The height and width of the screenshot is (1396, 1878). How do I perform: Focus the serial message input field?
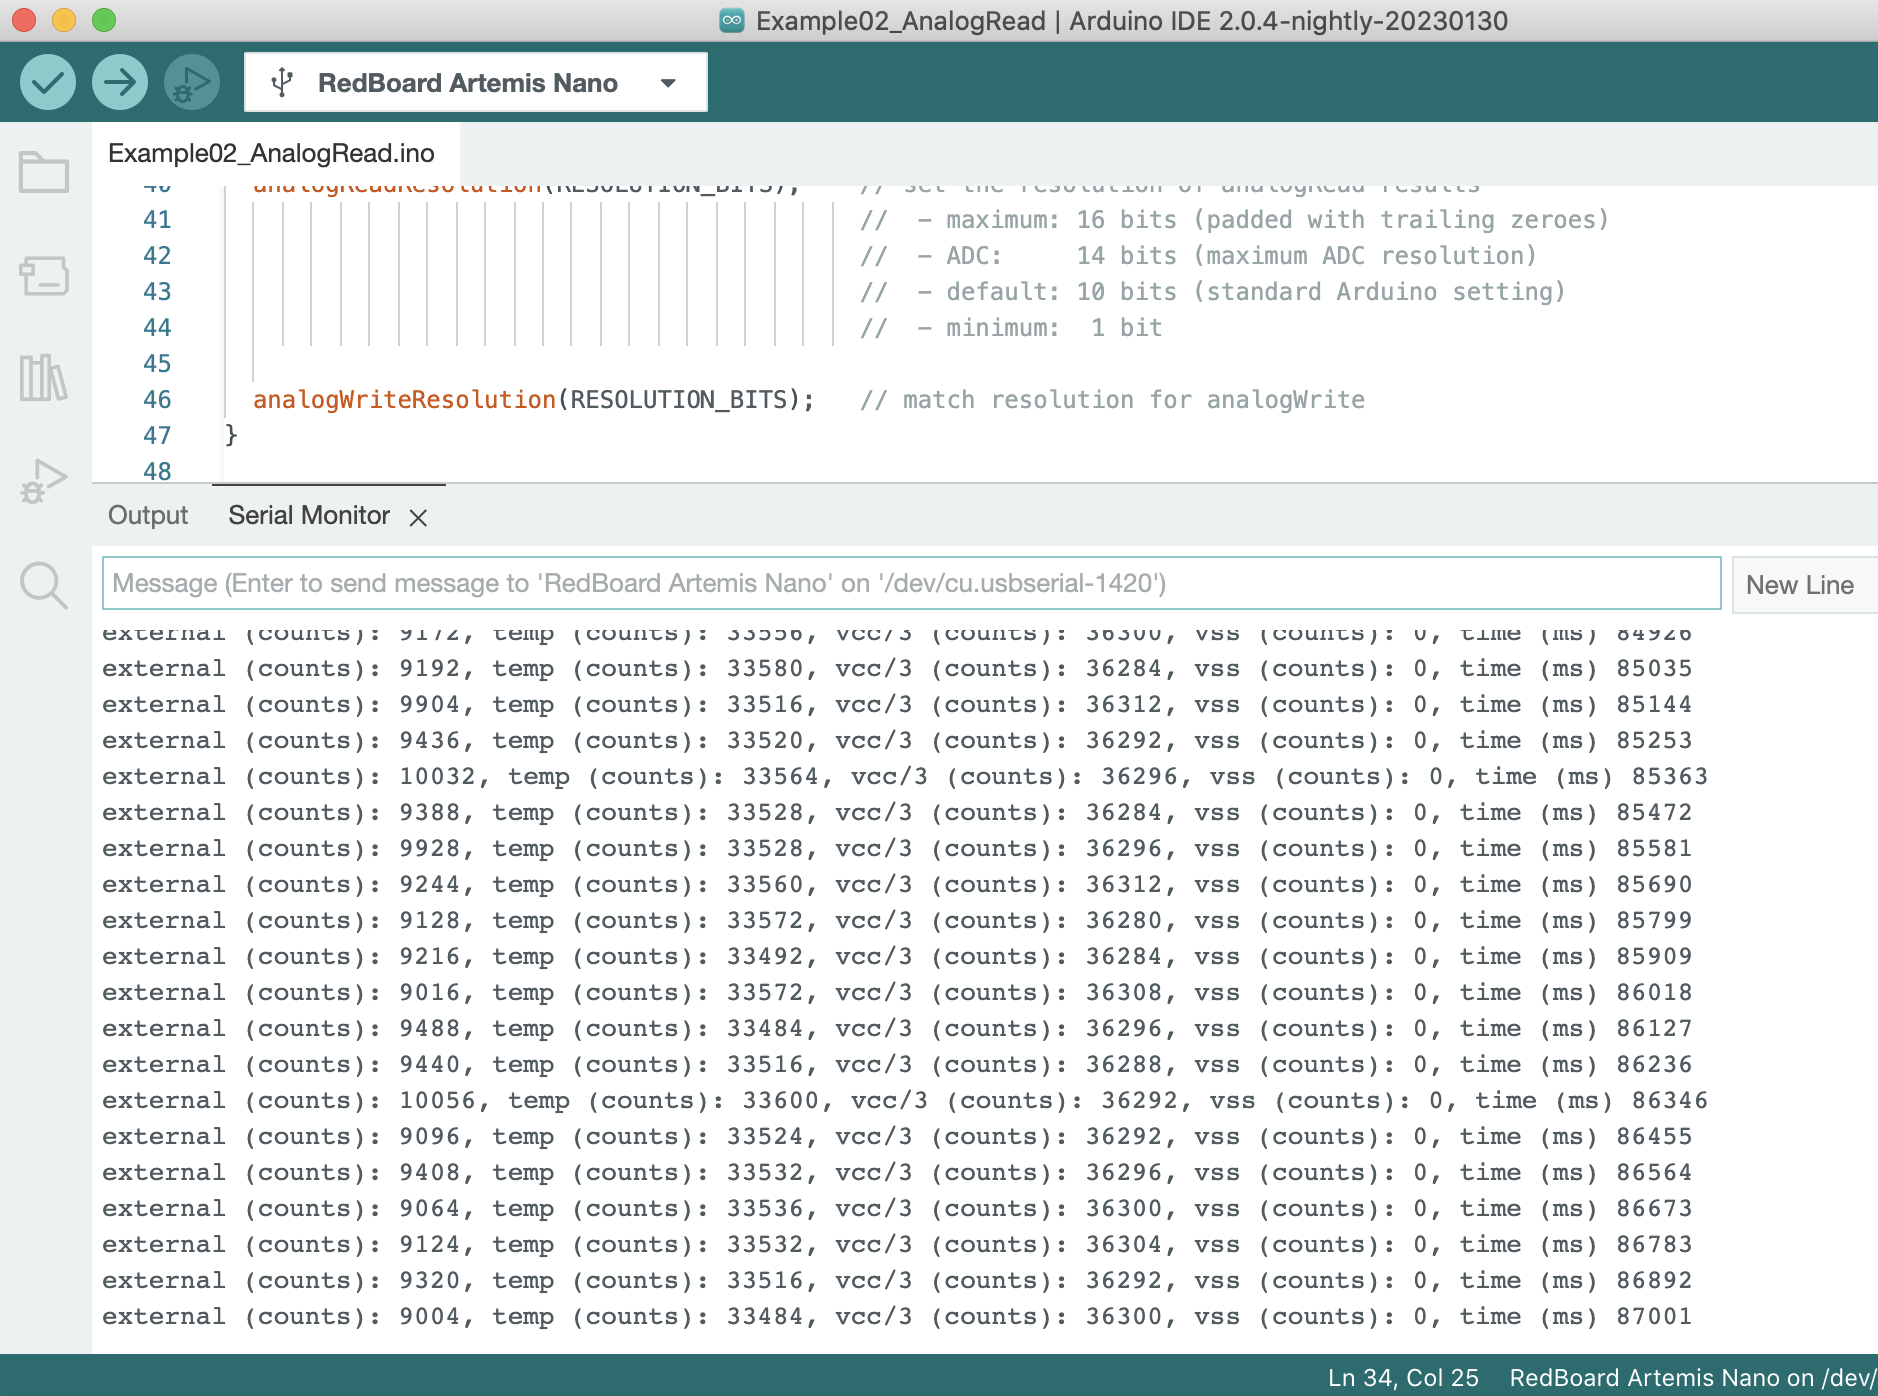point(911,583)
